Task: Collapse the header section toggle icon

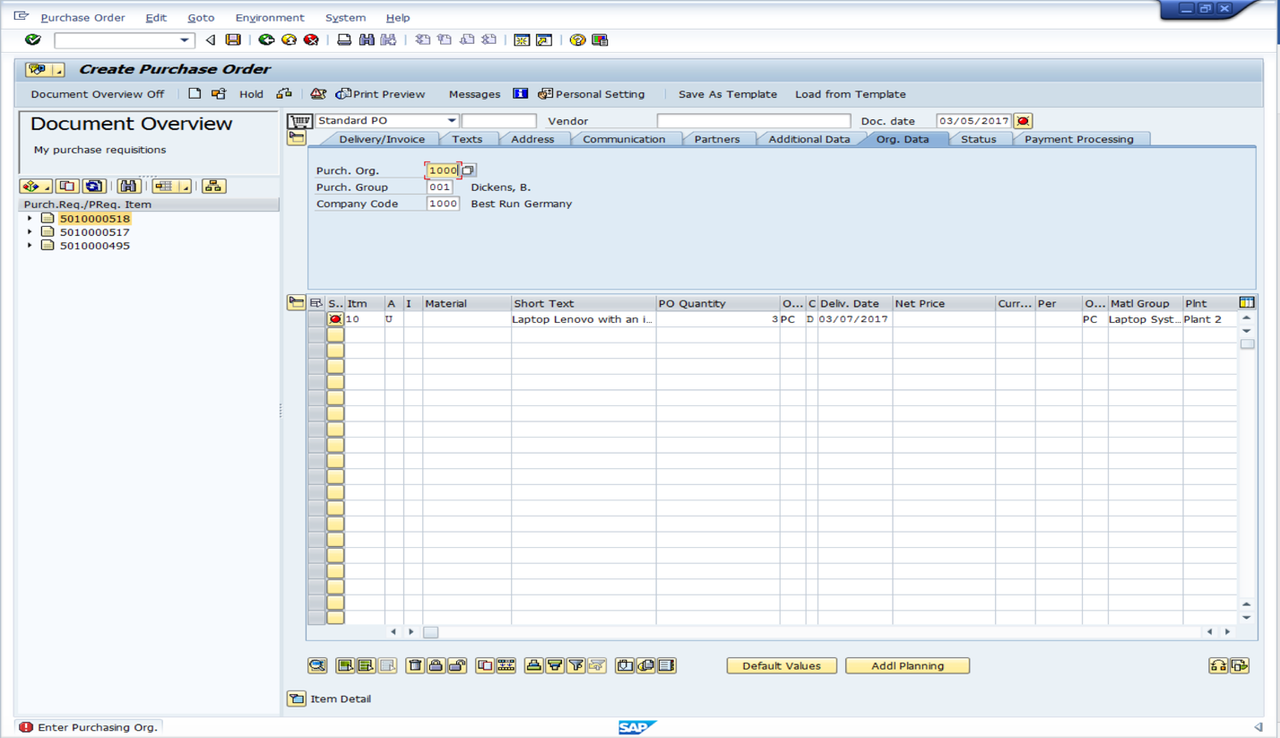Action: [296, 138]
